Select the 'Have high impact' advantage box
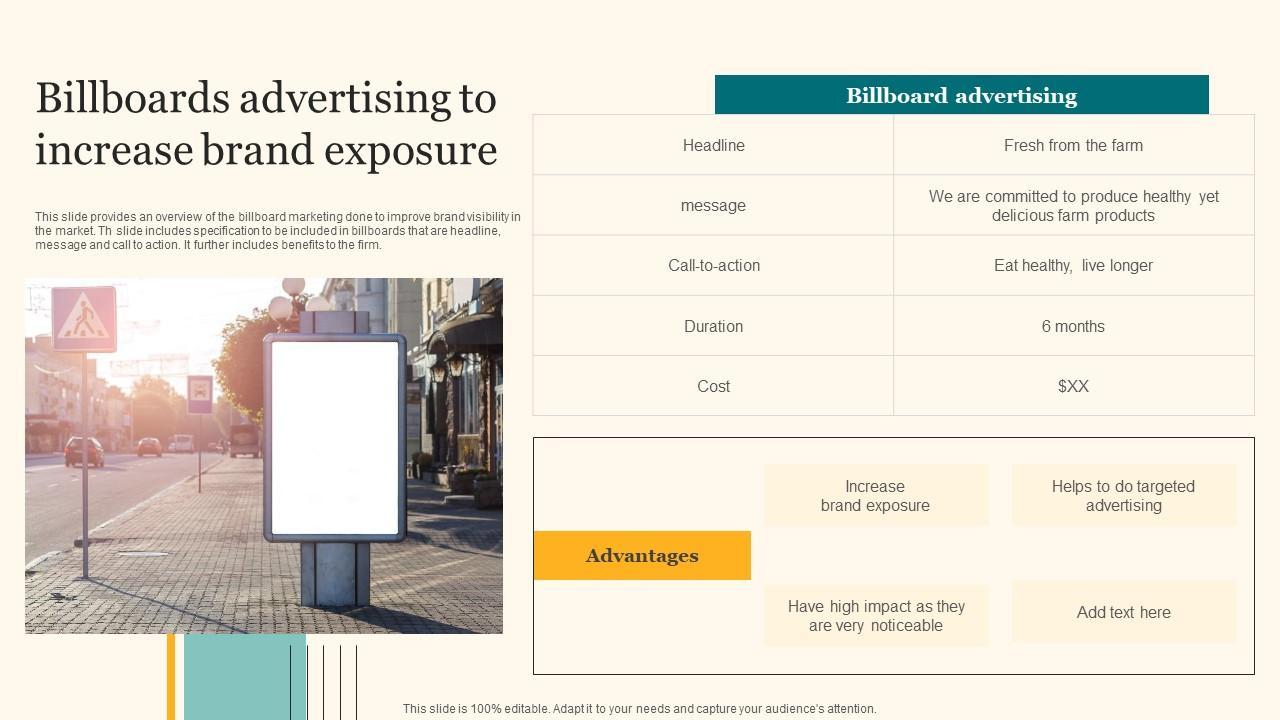The image size is (1280, 720). pos(875,615)
